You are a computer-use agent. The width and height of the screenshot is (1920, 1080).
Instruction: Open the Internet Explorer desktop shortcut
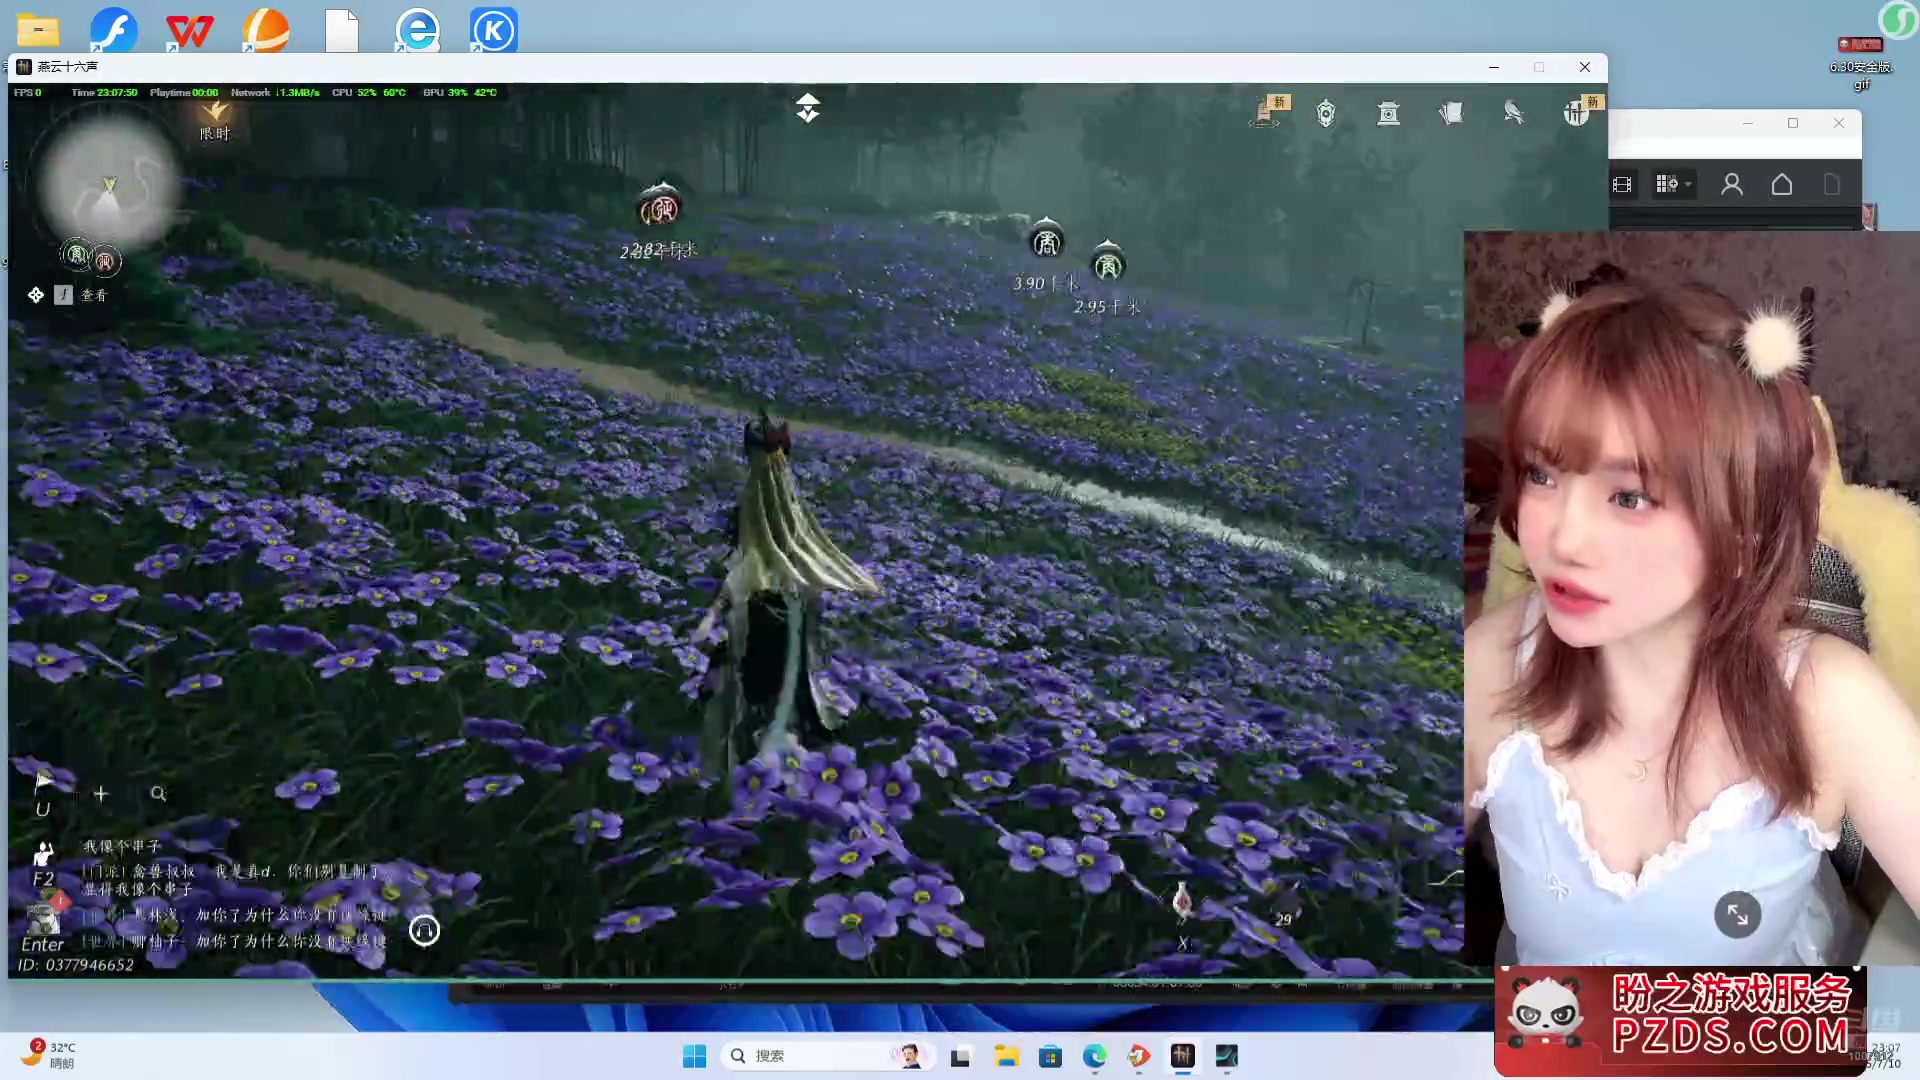point(417,30)
